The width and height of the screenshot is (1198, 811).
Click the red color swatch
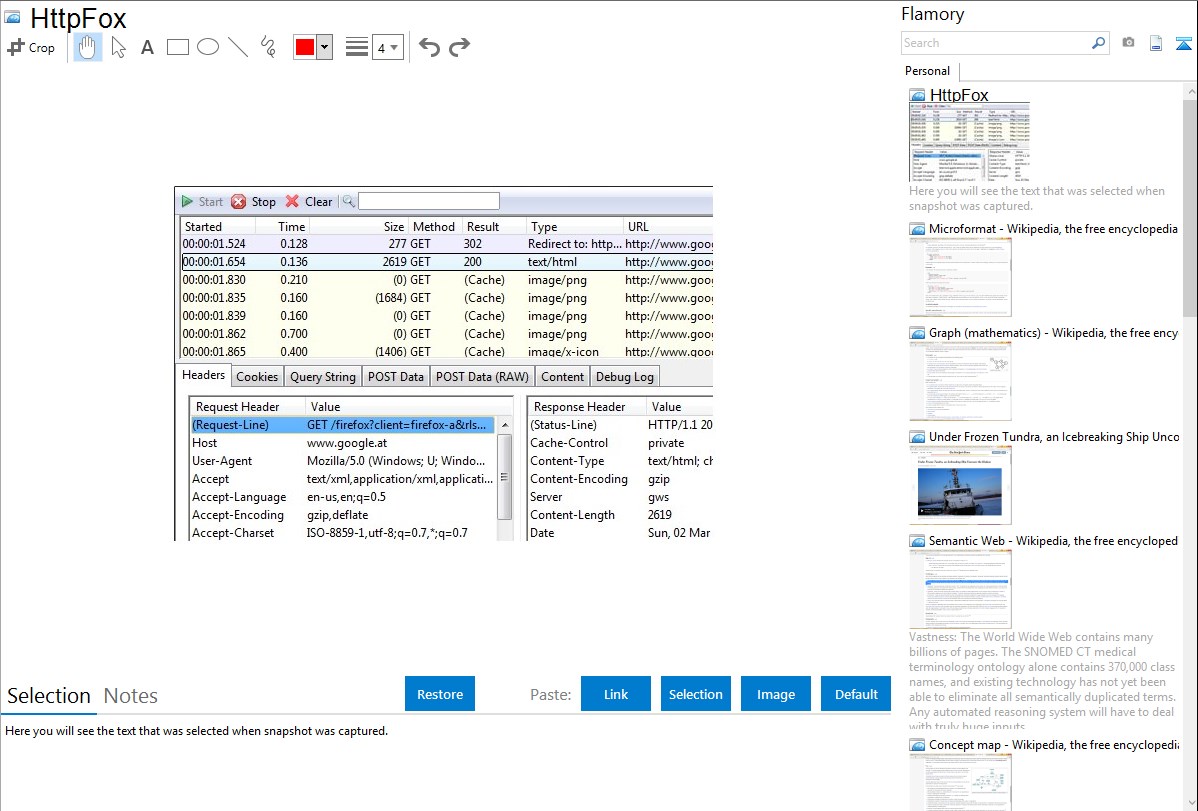(305, 47)
